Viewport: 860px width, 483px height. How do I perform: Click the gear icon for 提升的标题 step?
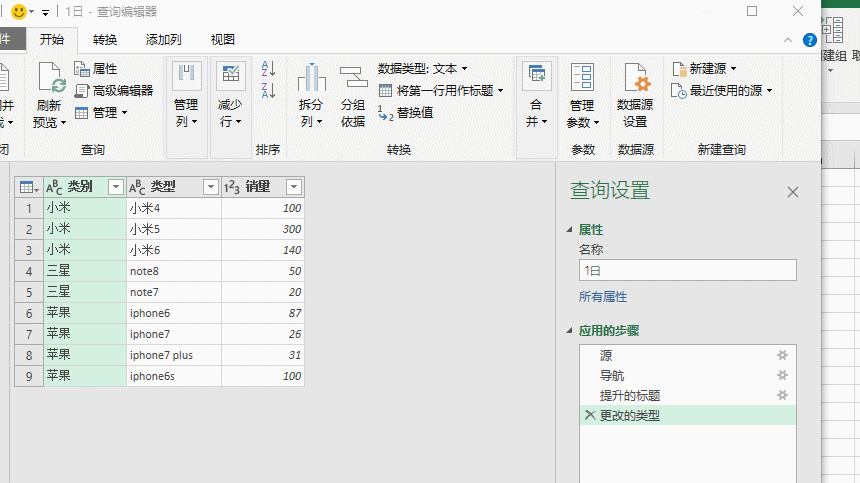[x=782, y=395]
